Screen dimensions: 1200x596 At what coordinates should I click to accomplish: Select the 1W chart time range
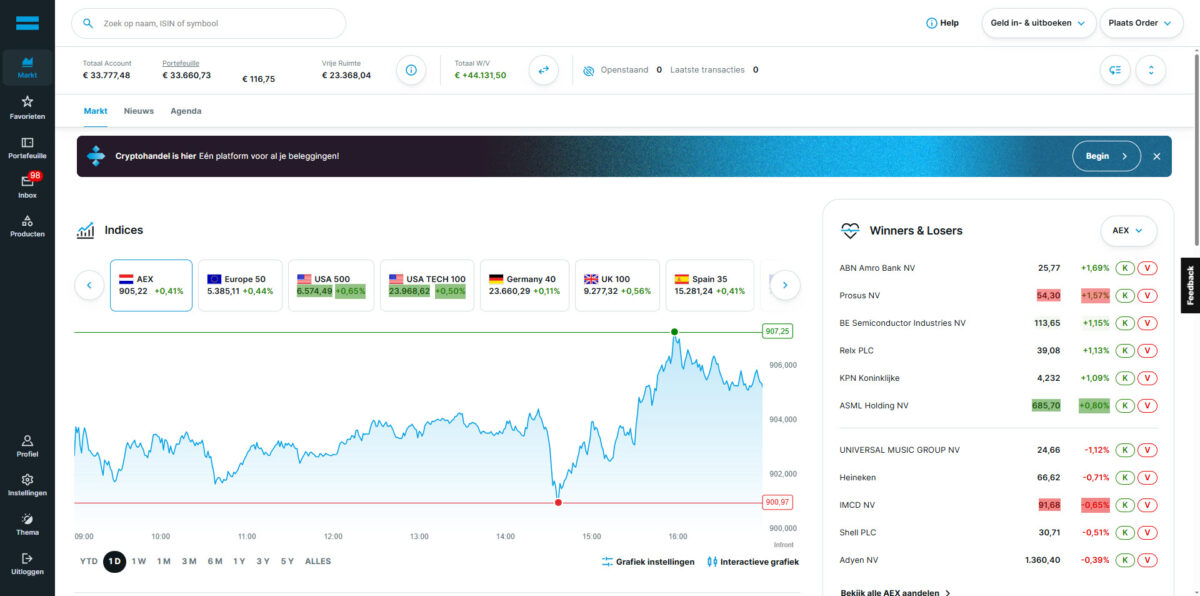[139, 561]
